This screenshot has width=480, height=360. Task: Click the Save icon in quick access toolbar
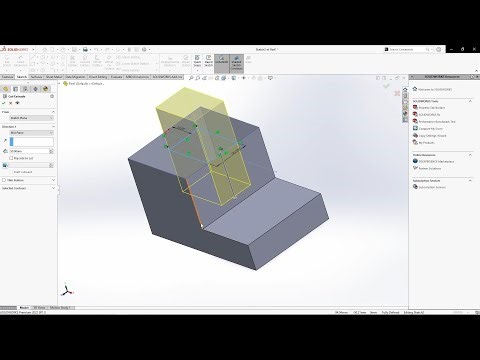[75, 49]
